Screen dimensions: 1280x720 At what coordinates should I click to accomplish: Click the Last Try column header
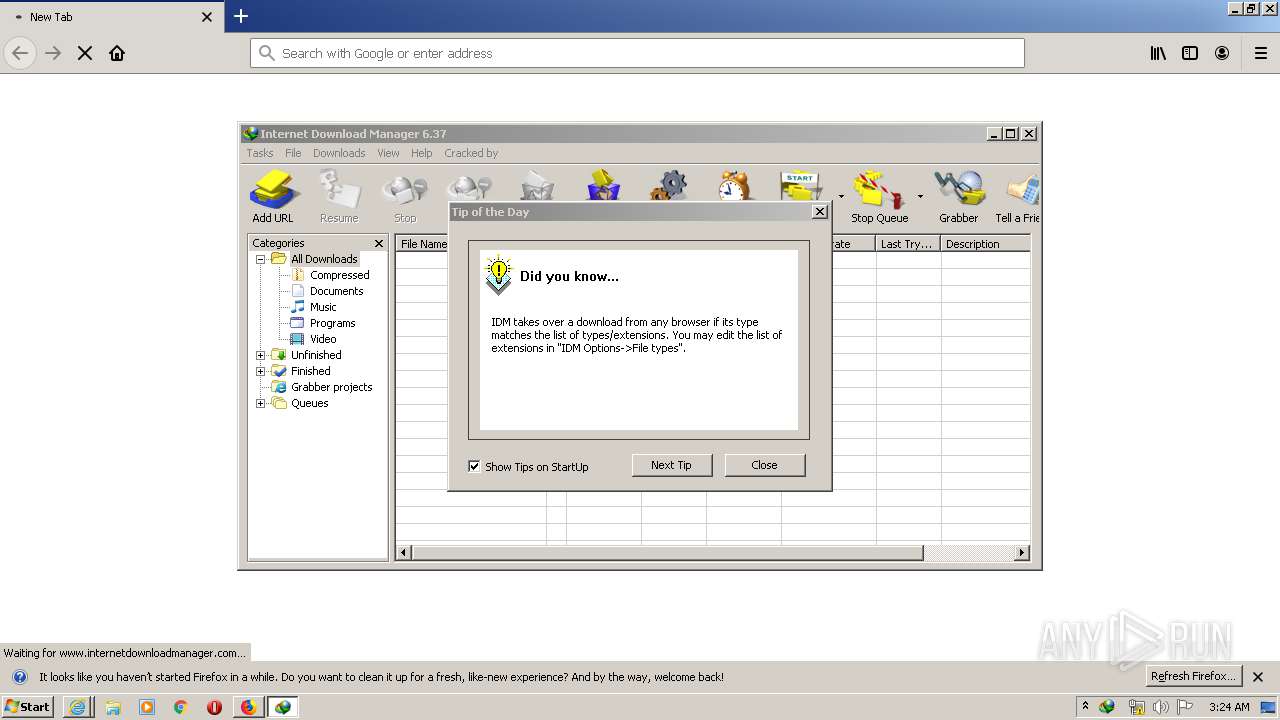908,244
